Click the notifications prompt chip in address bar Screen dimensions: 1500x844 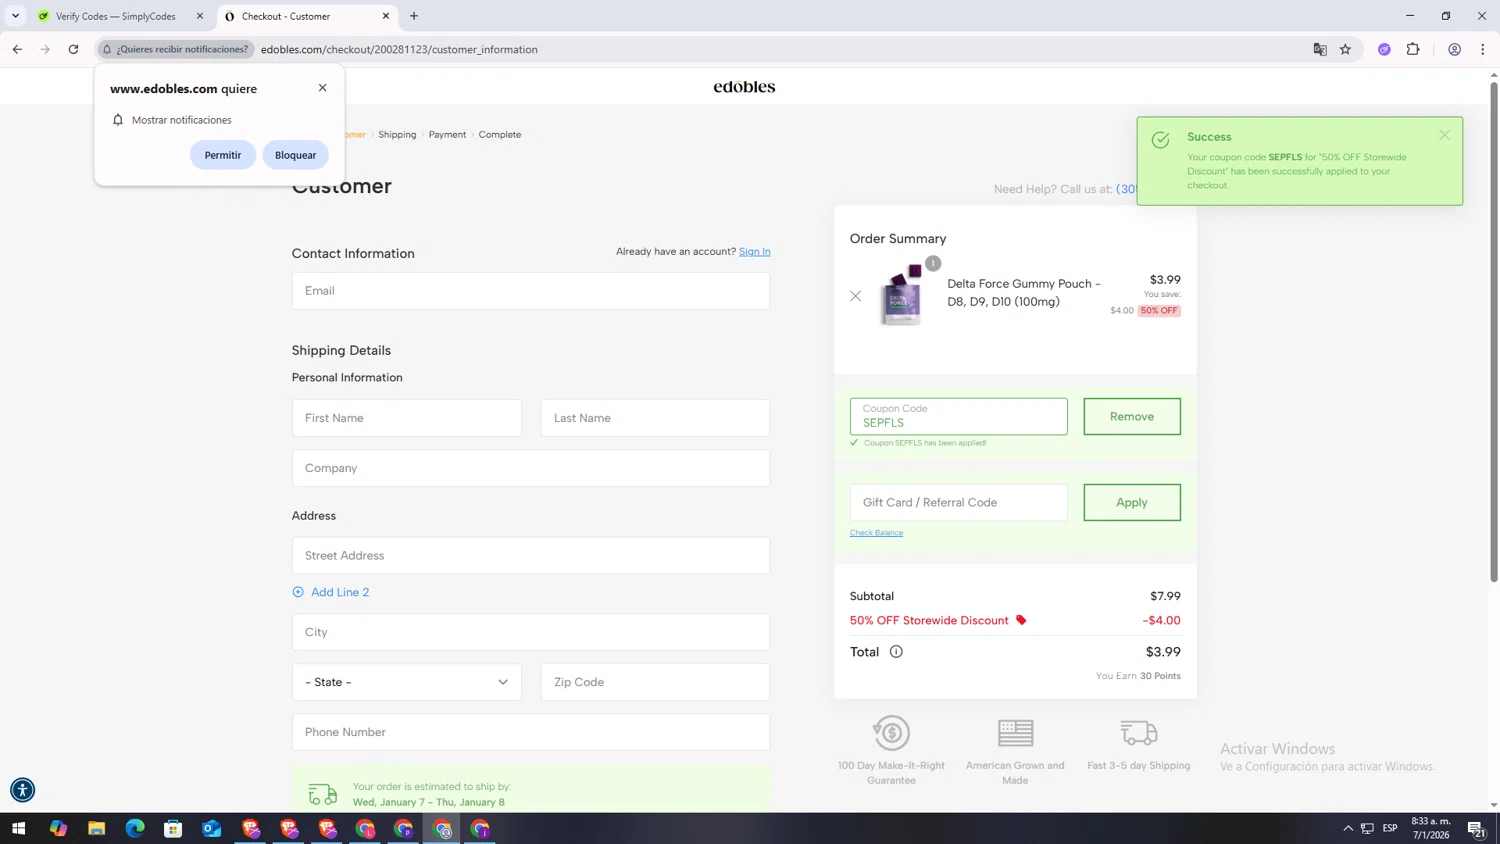(176, 49)
